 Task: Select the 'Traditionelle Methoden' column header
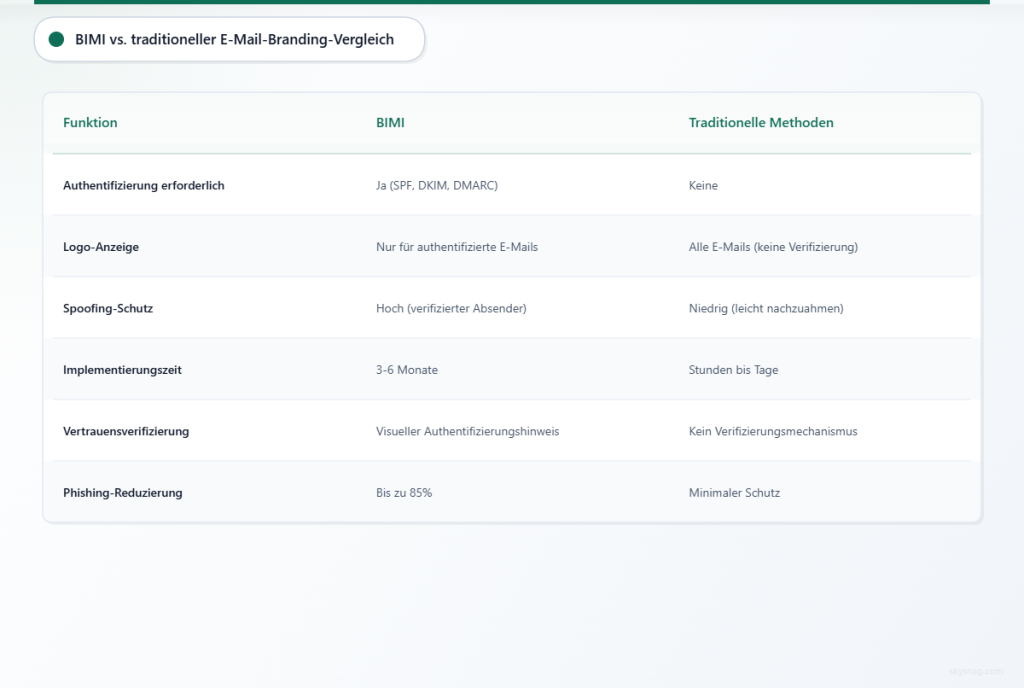tap(761, 123)
